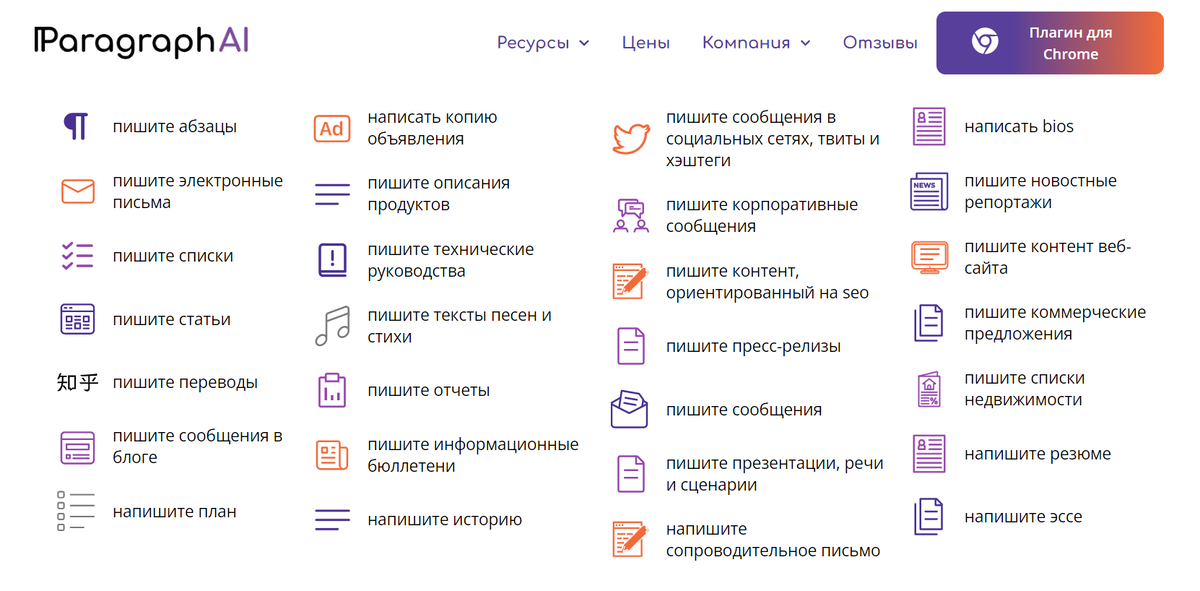Click the document icon beside напишите эссе
Image resolution: width=1200 pixels, height=591 pixels.
[x=929, y=517]
